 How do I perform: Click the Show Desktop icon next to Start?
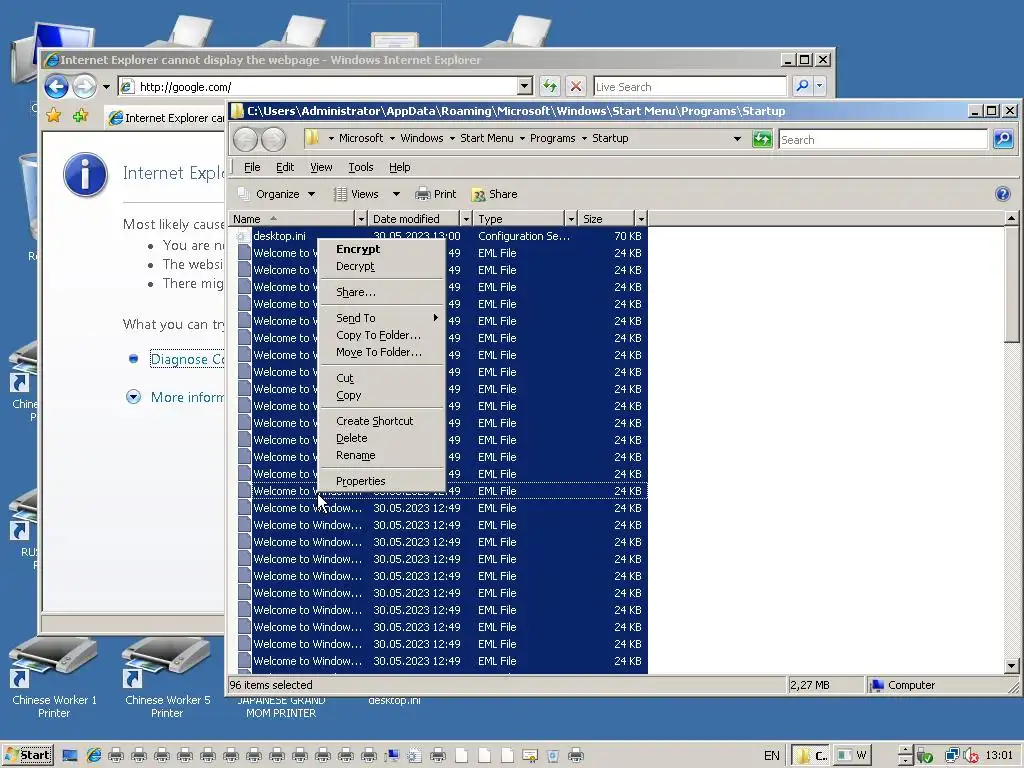[70, 756]
